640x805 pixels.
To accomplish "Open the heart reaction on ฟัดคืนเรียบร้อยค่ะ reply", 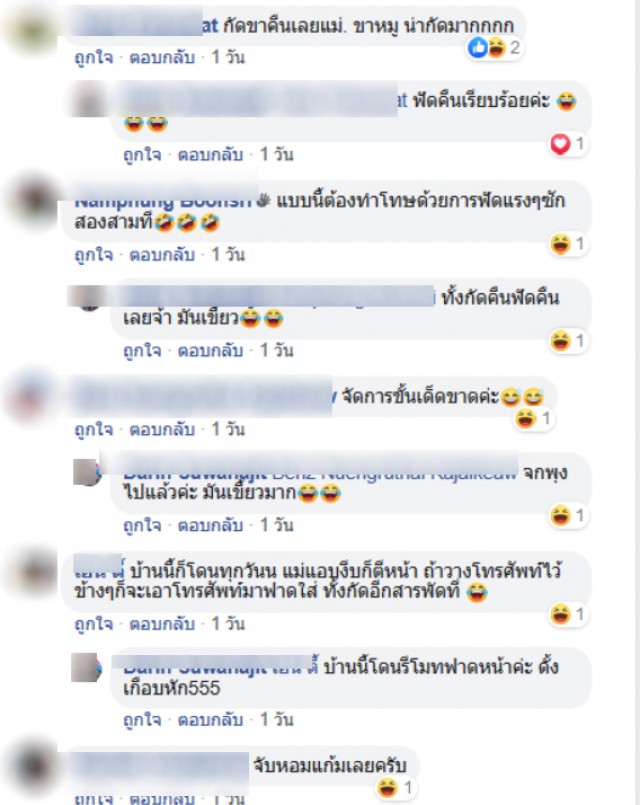I will (568, 144).
